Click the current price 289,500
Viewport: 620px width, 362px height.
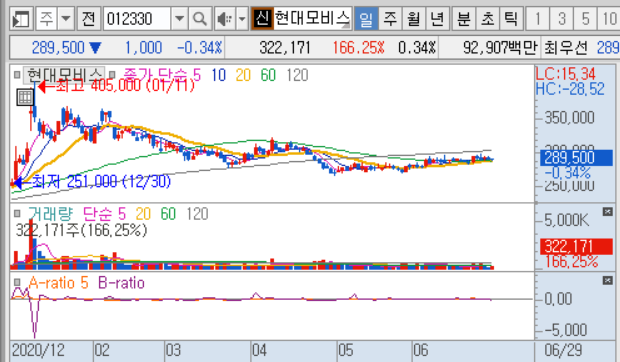(58, 48)
